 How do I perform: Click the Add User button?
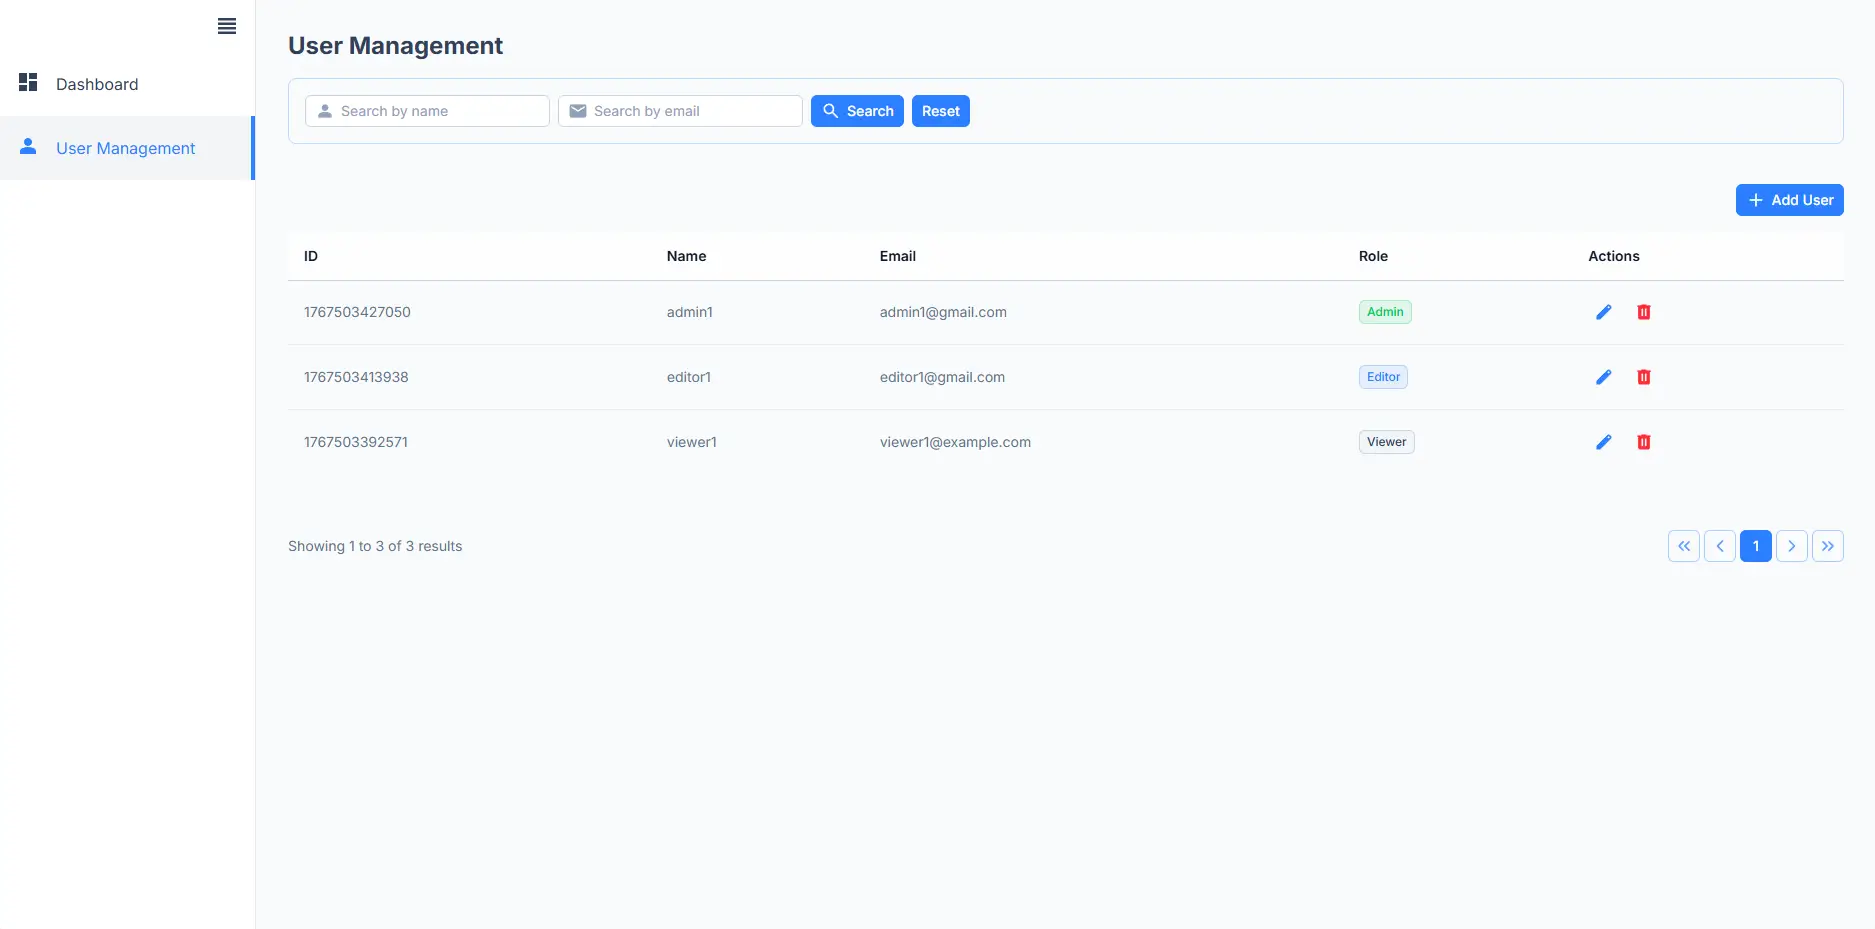(1789, 200)
